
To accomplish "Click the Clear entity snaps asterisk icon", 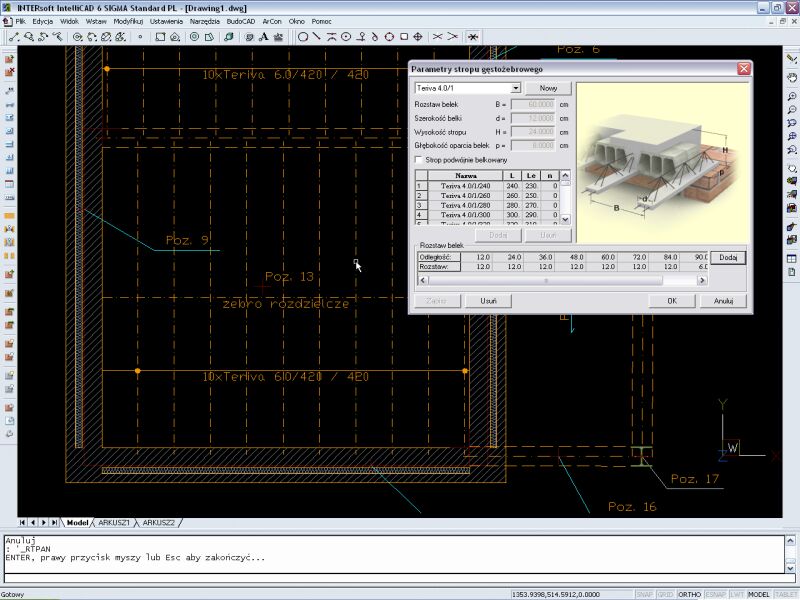I will pos(473,37).
